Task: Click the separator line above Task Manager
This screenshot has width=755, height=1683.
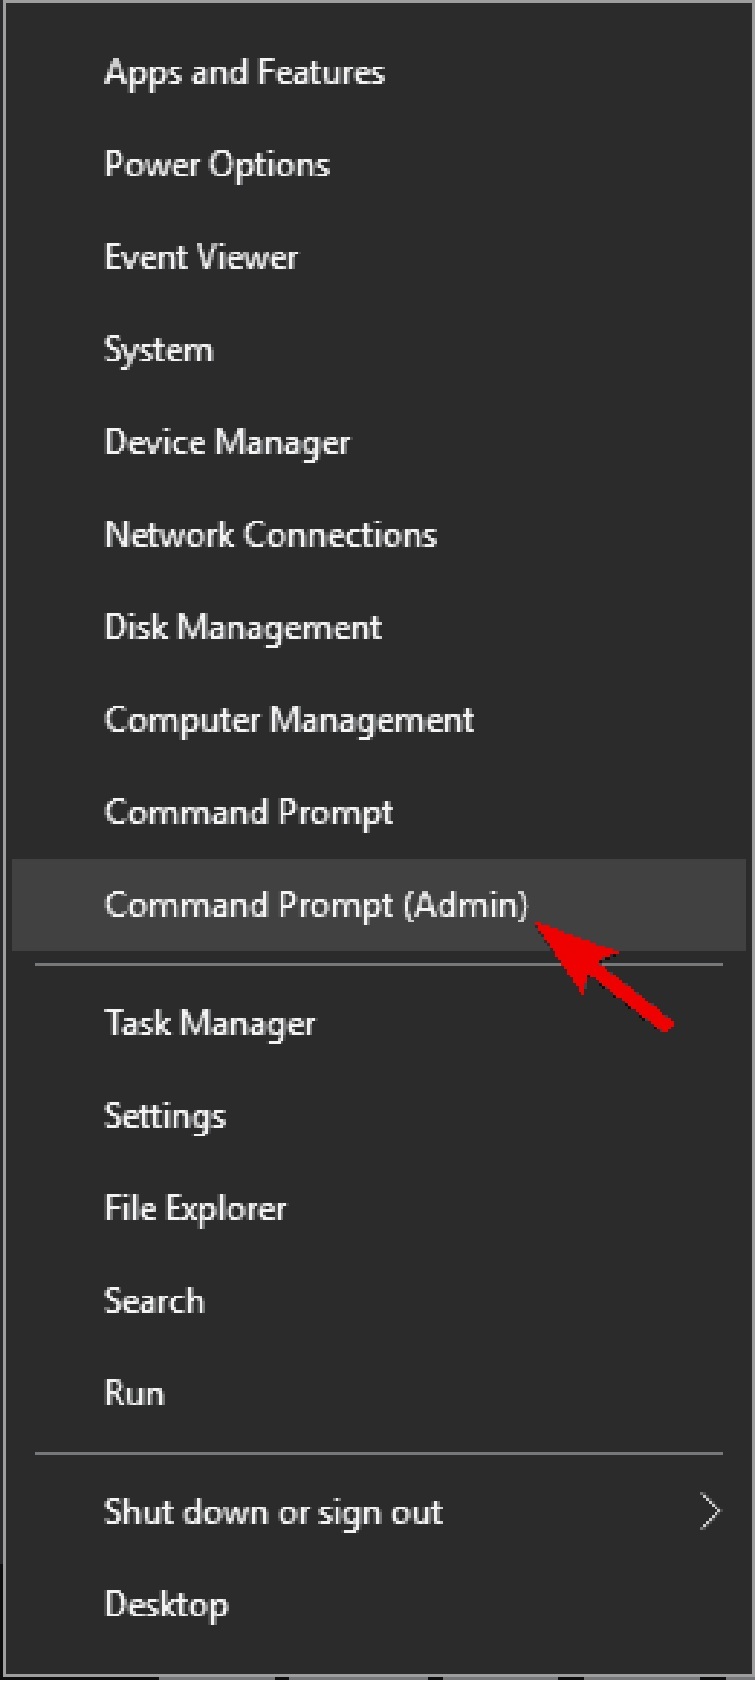Action: pos(378,965)
